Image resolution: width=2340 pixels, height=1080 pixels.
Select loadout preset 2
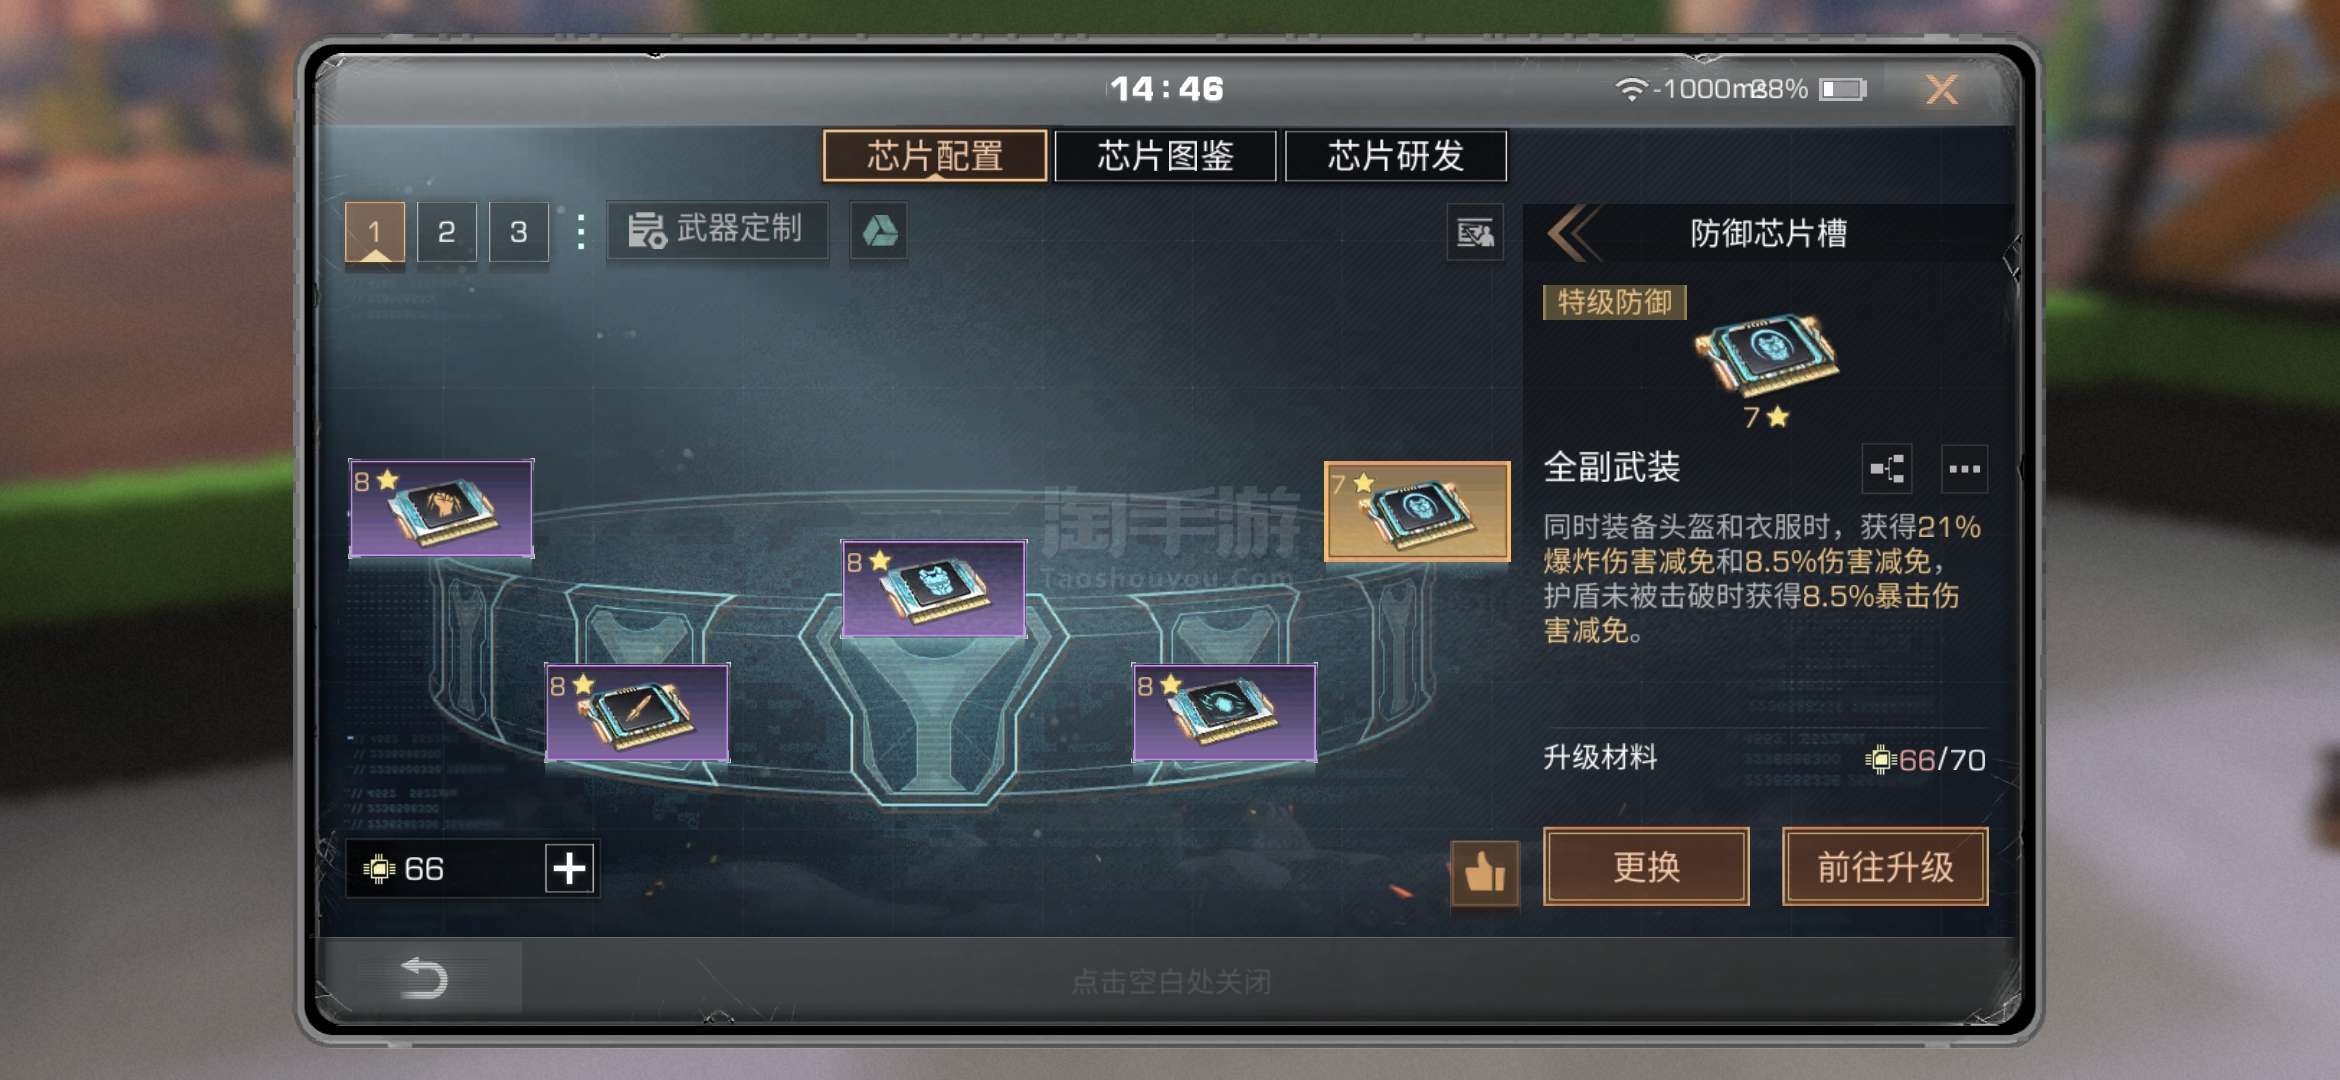(447, 232)
